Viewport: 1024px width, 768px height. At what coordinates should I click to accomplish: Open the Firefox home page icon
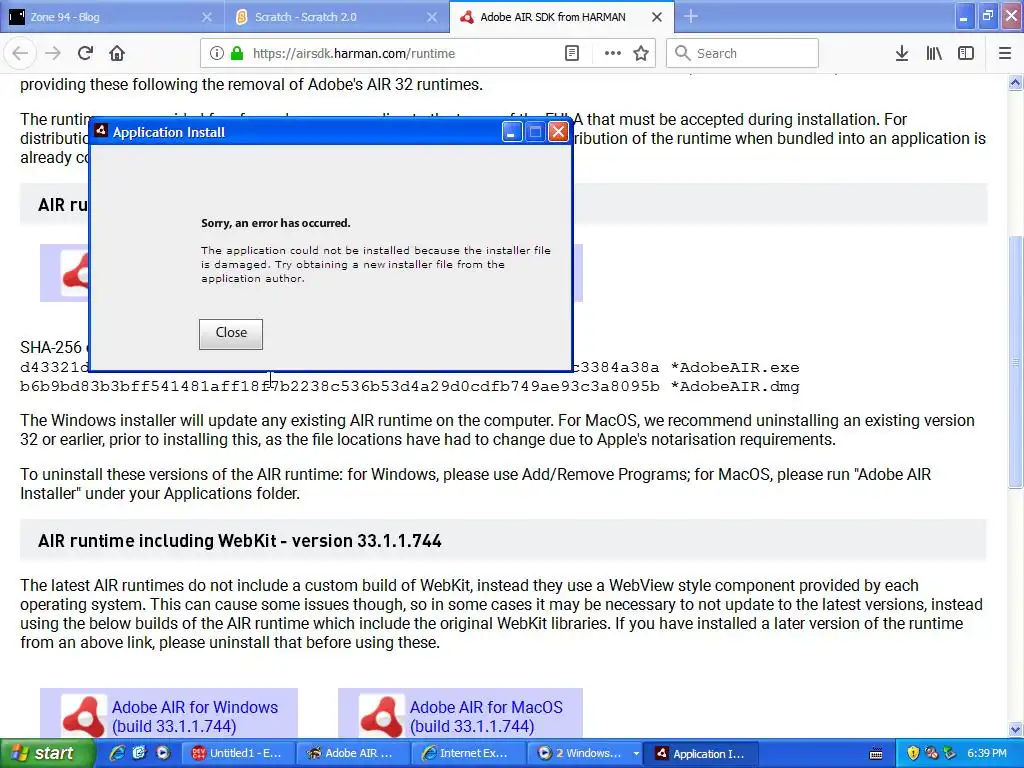[117, 53]
